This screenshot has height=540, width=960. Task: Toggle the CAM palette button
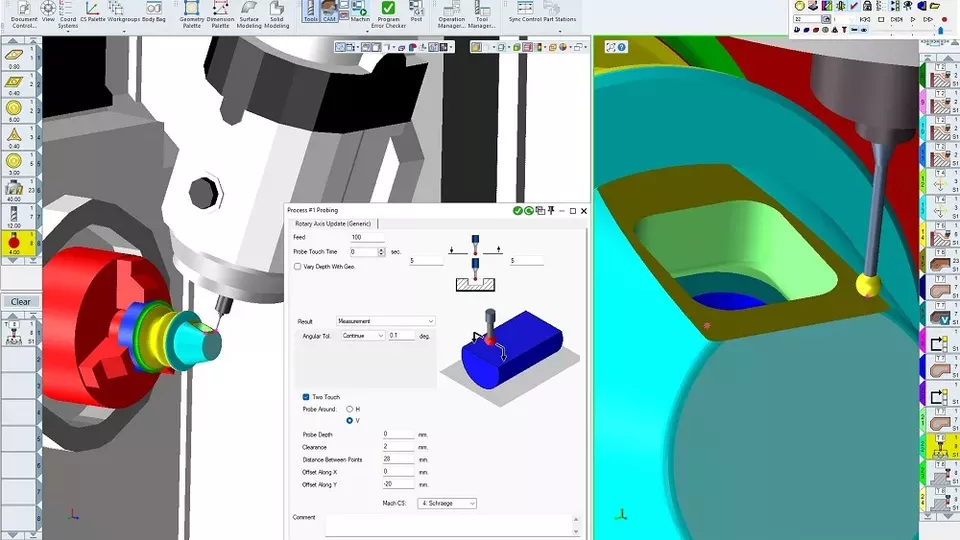click(x=329, y=12)
